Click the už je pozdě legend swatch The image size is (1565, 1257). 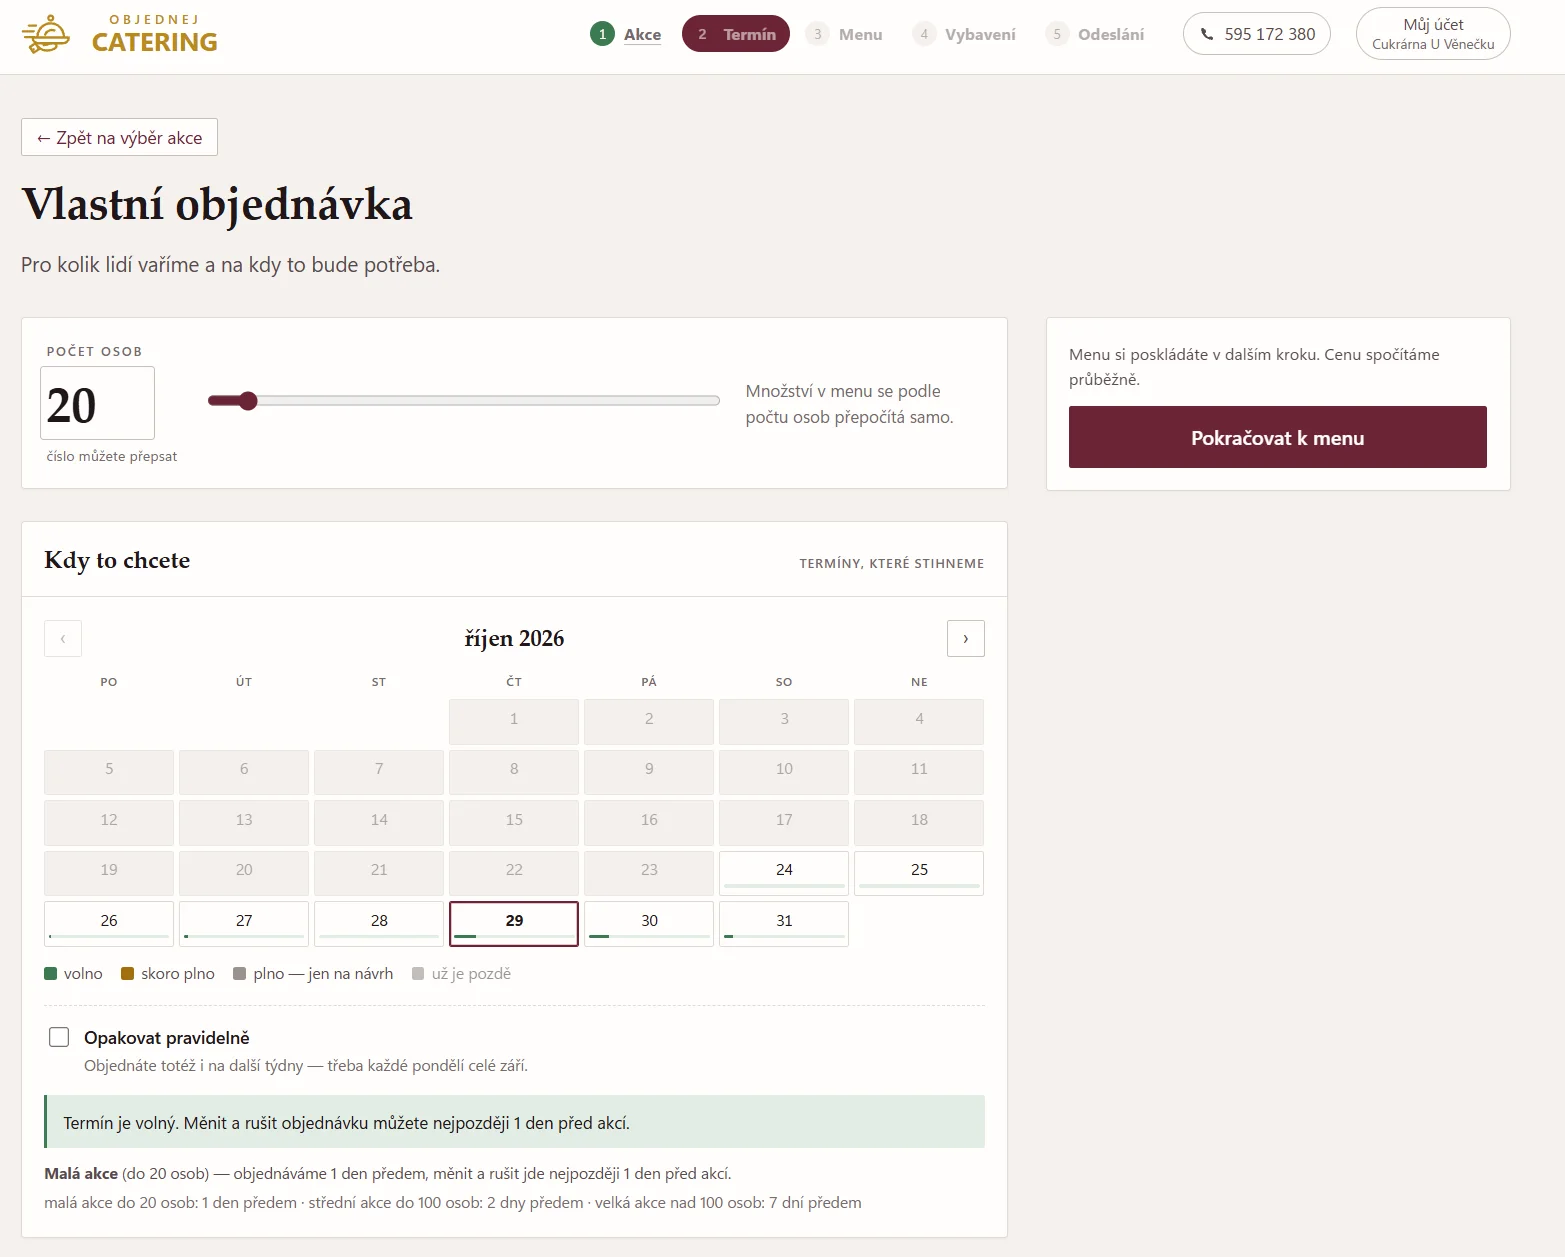point(418,974)
